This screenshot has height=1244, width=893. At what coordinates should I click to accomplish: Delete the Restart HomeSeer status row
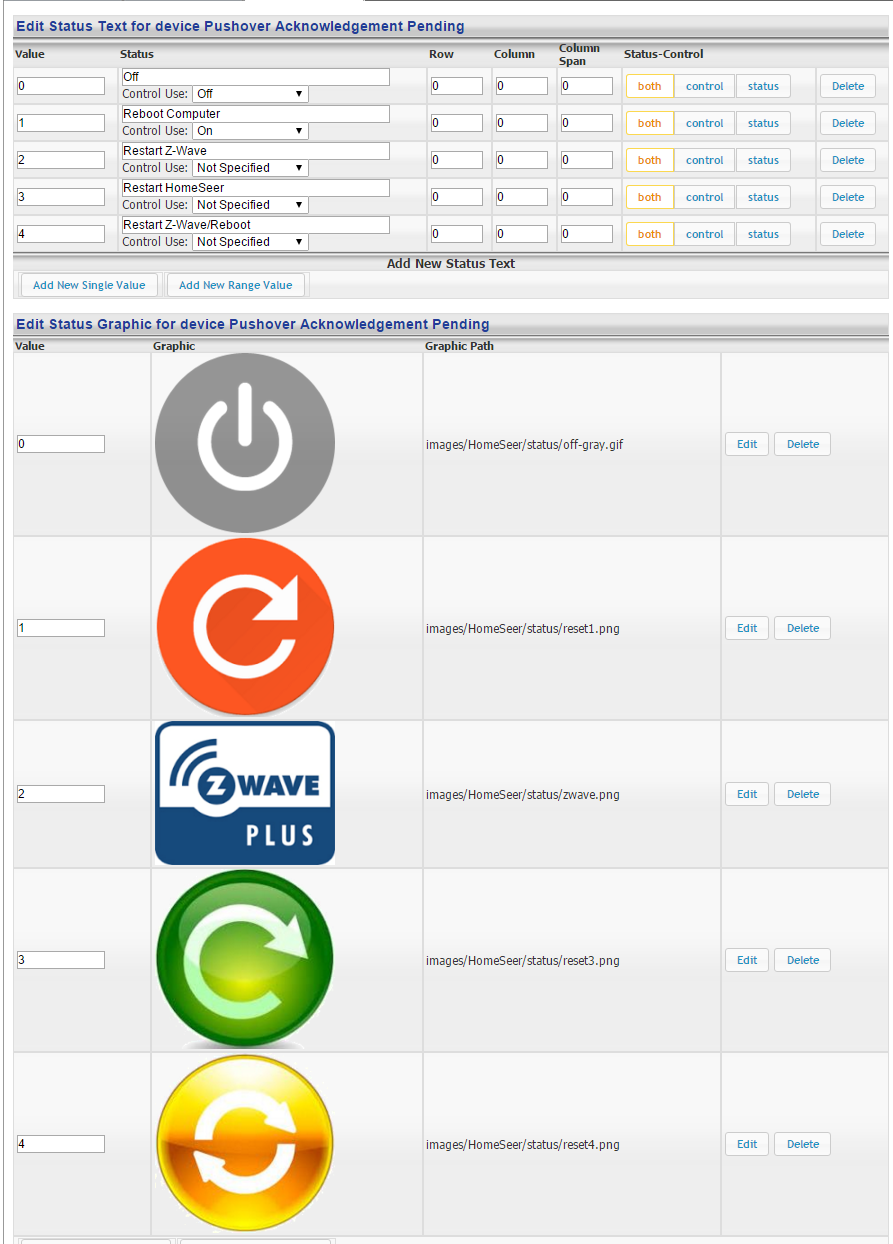point(848,197)
